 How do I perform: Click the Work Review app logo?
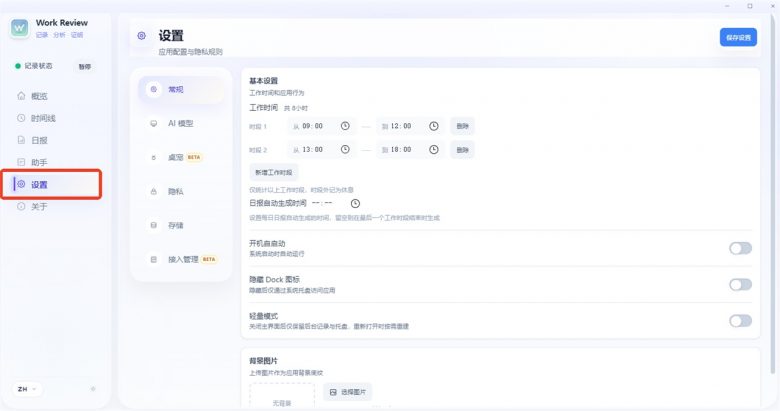tap(20, 28)
